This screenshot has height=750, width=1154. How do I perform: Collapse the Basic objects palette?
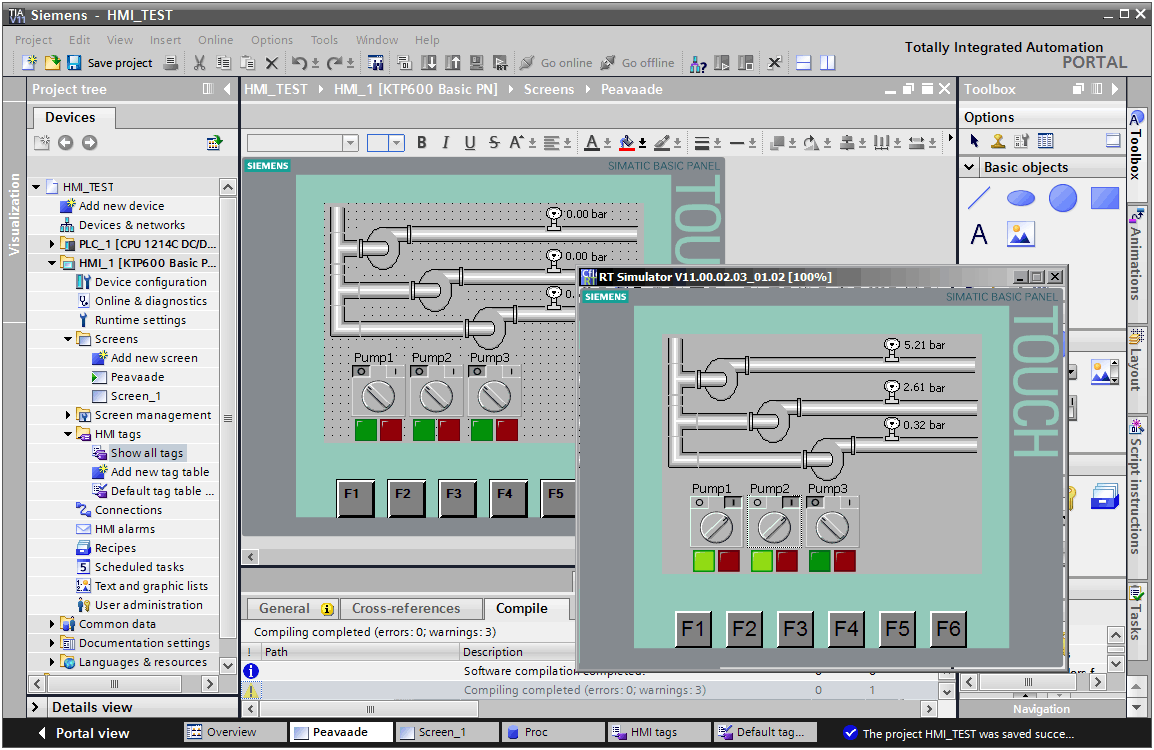(x=969, y=167)
